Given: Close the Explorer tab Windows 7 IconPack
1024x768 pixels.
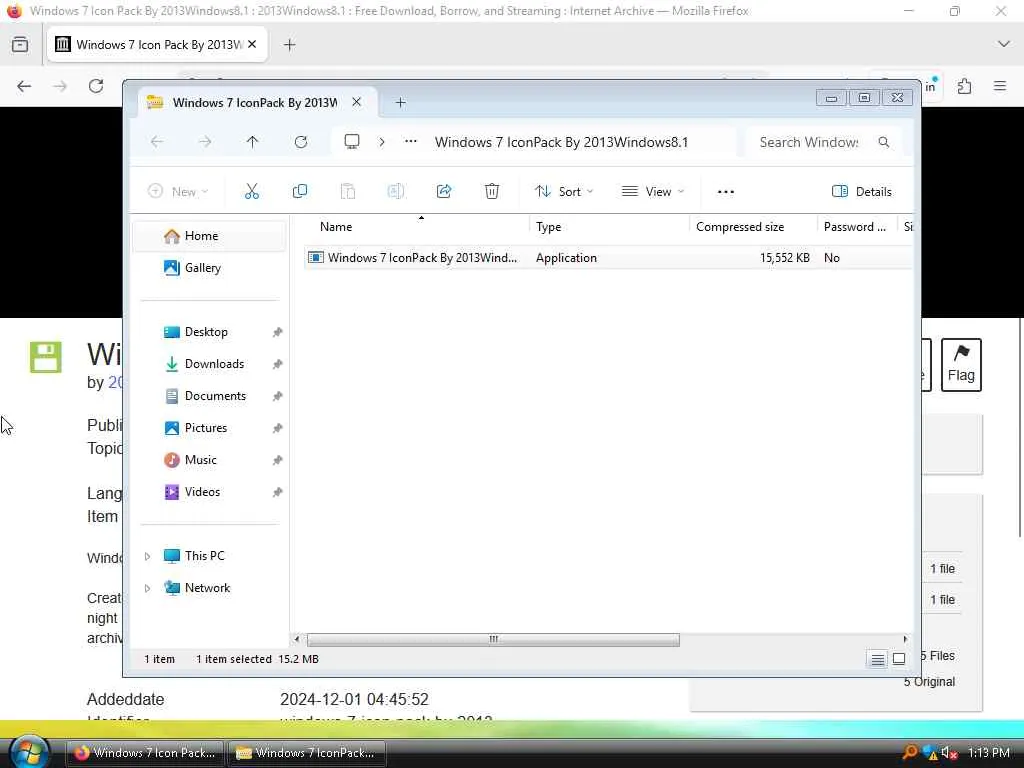Looking at the screenshot, I should click(357, 102).
